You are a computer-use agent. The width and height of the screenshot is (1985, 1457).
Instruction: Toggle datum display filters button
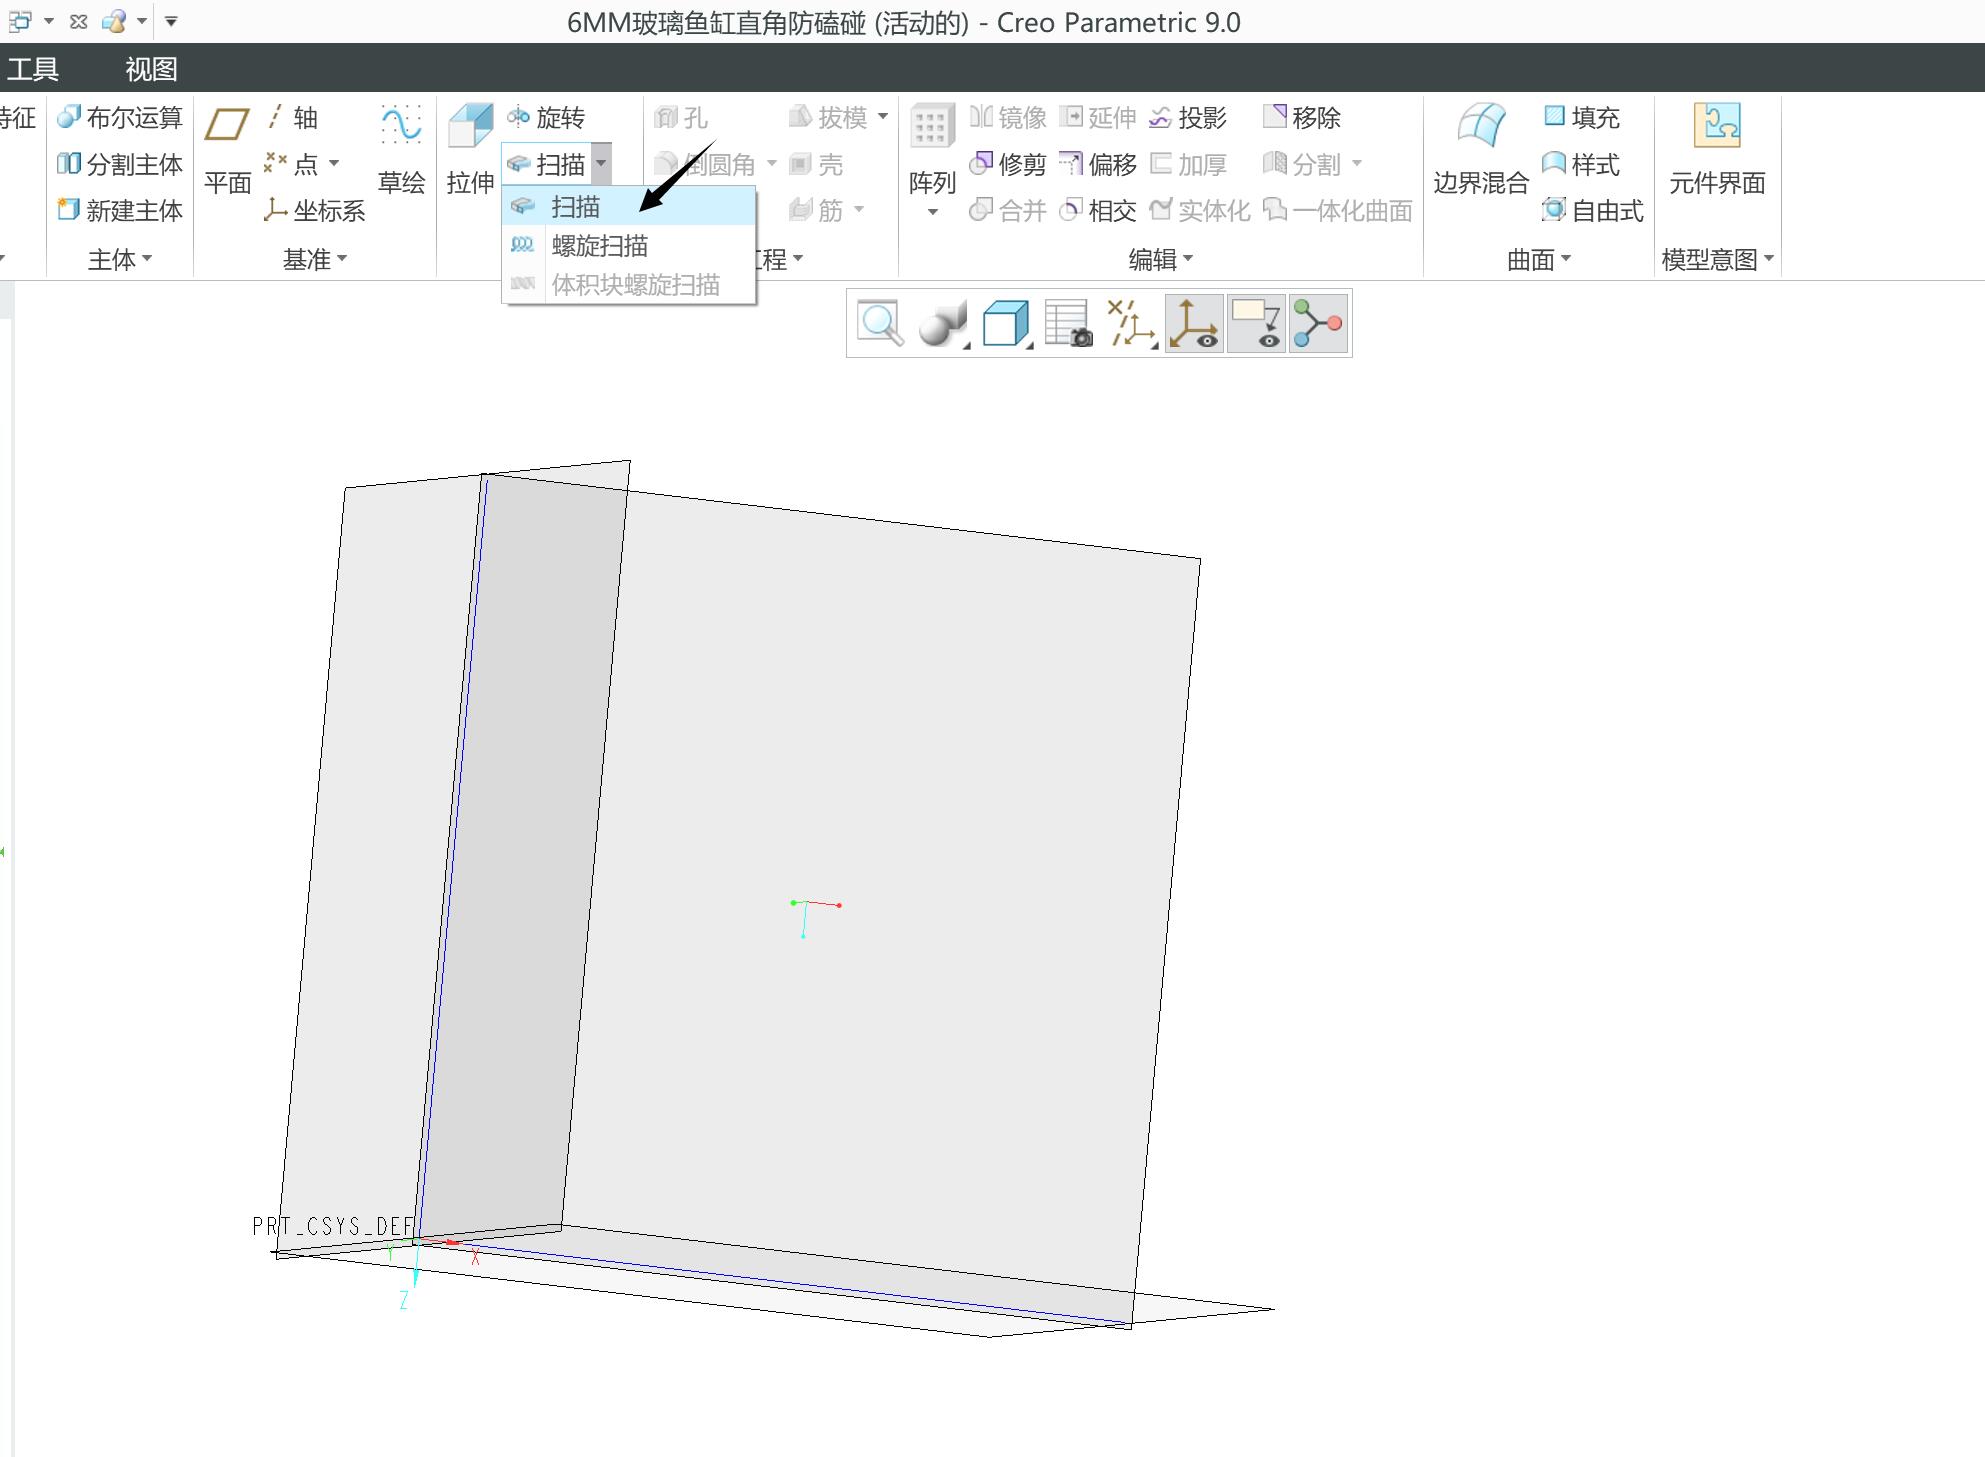(1131, 323)
